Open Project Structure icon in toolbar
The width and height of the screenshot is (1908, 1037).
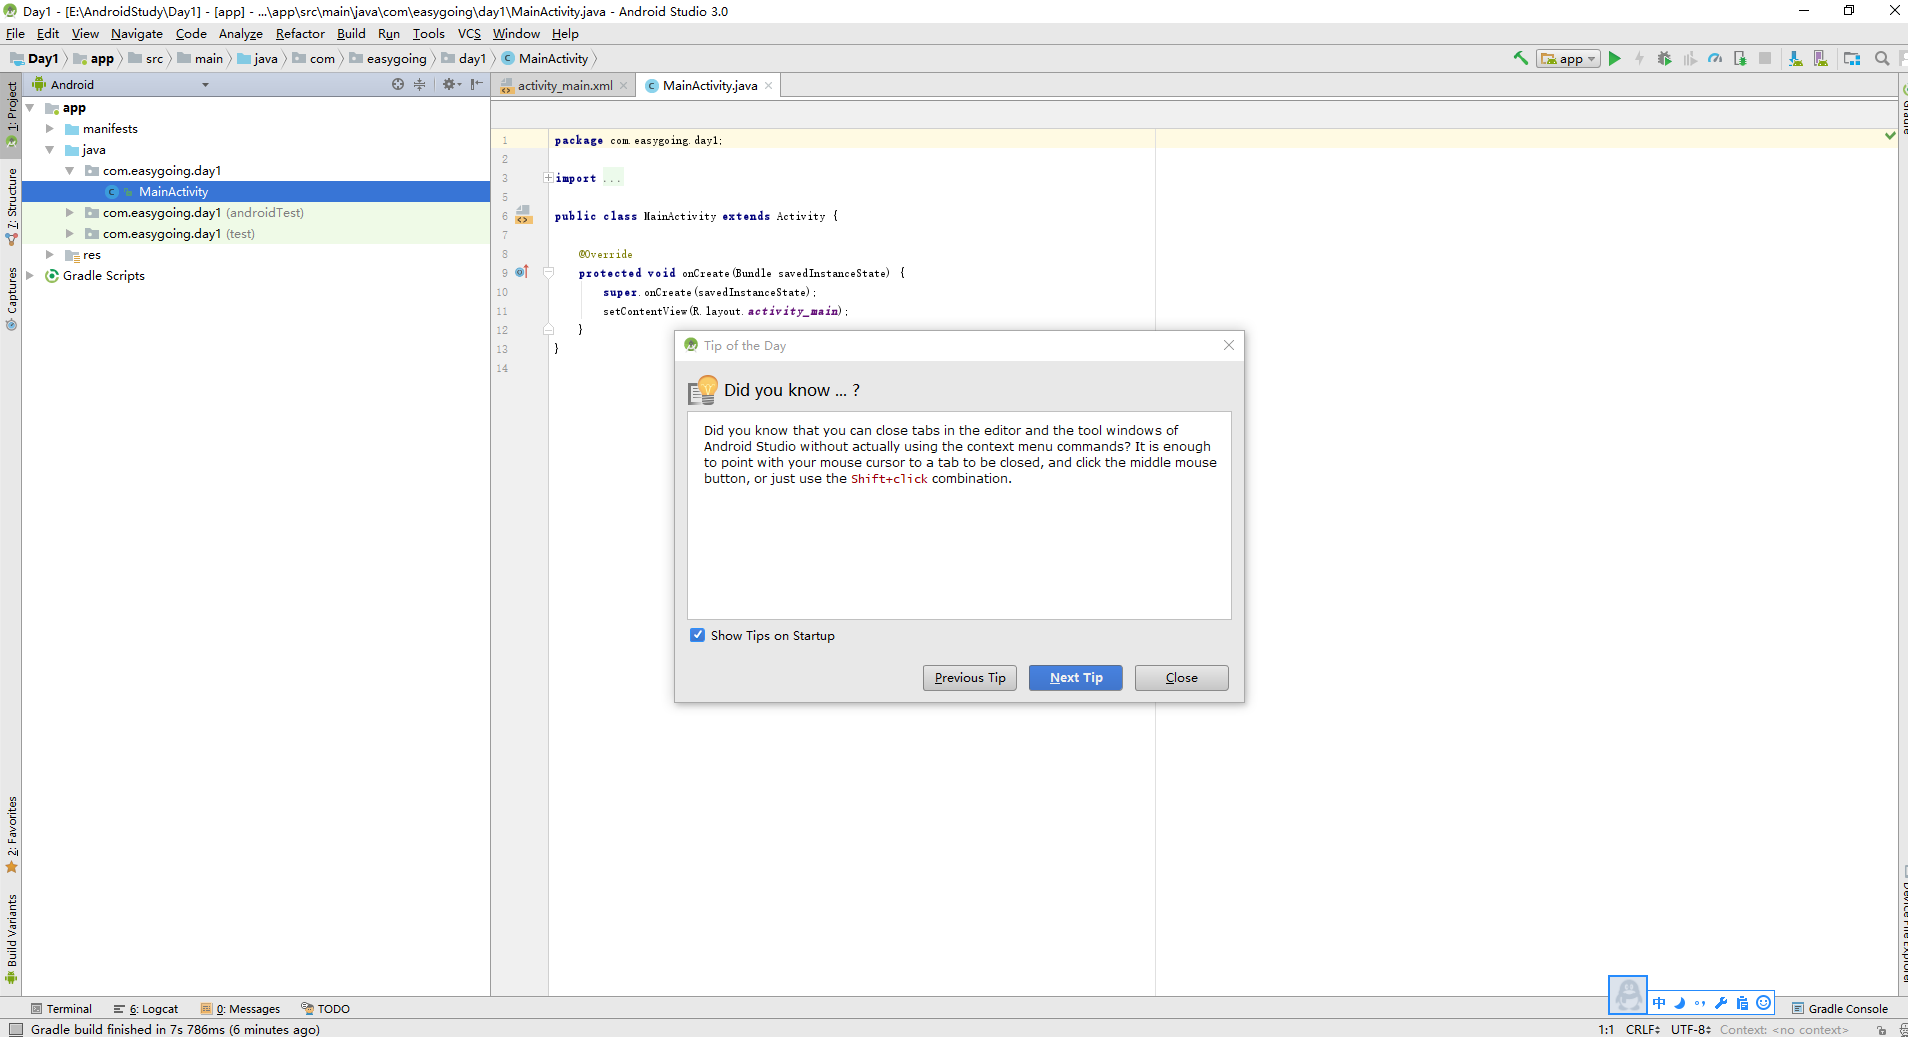1852,58
